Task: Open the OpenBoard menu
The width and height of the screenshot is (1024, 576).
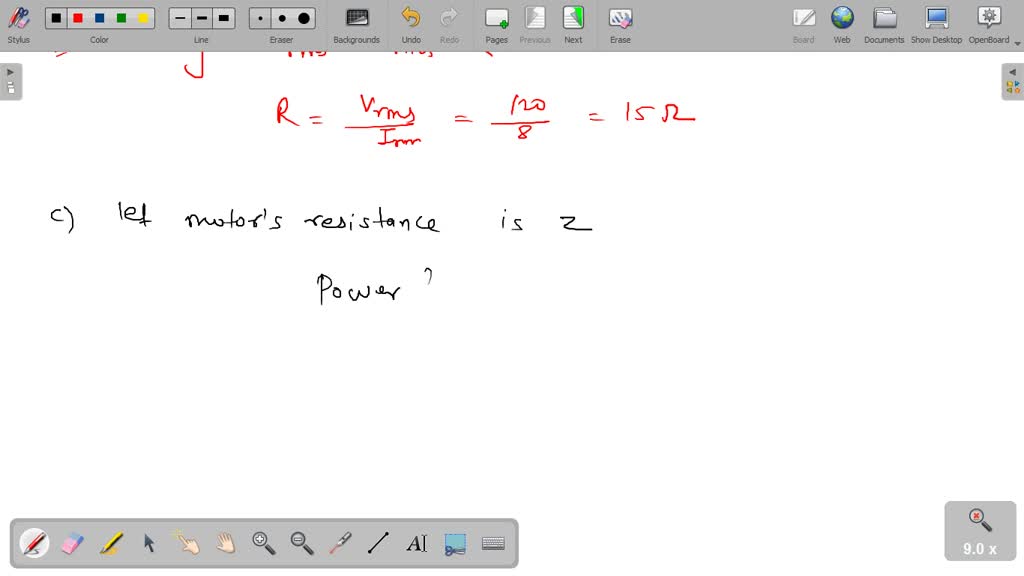Action: (988, 24)
